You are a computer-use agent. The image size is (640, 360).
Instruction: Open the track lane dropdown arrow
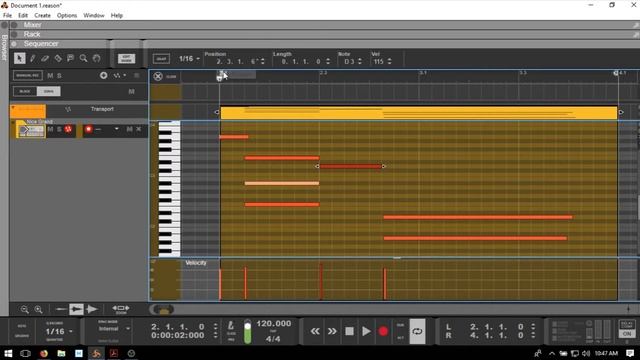point(117,129)
